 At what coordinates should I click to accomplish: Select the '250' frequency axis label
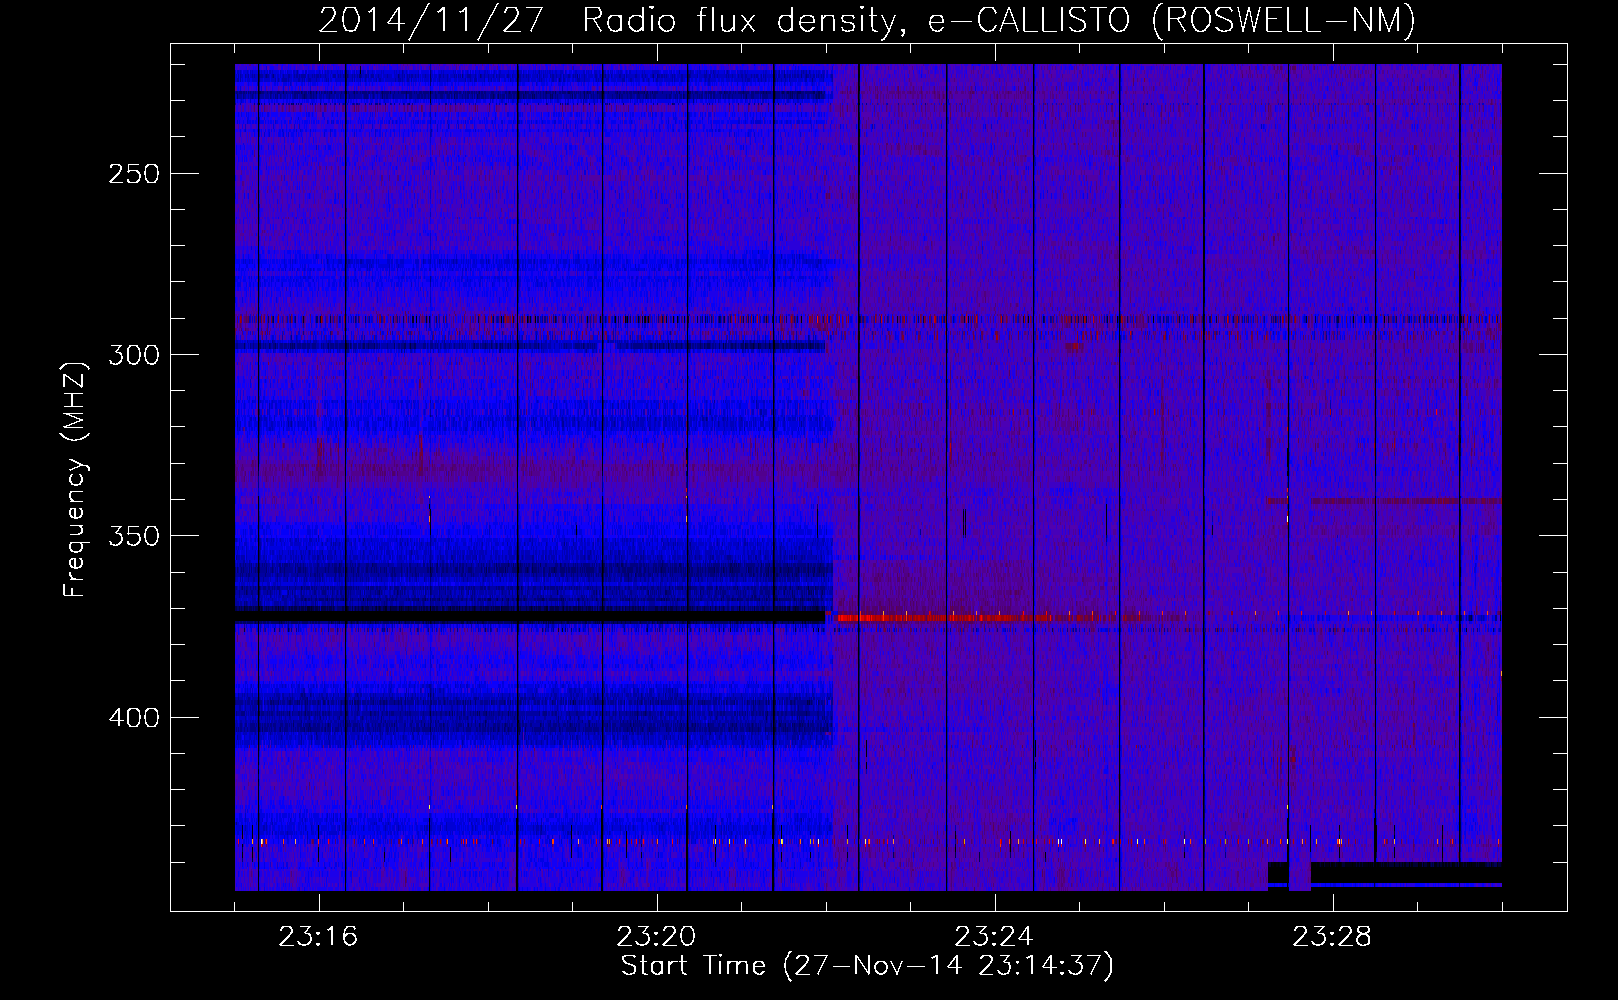point(133,174)
